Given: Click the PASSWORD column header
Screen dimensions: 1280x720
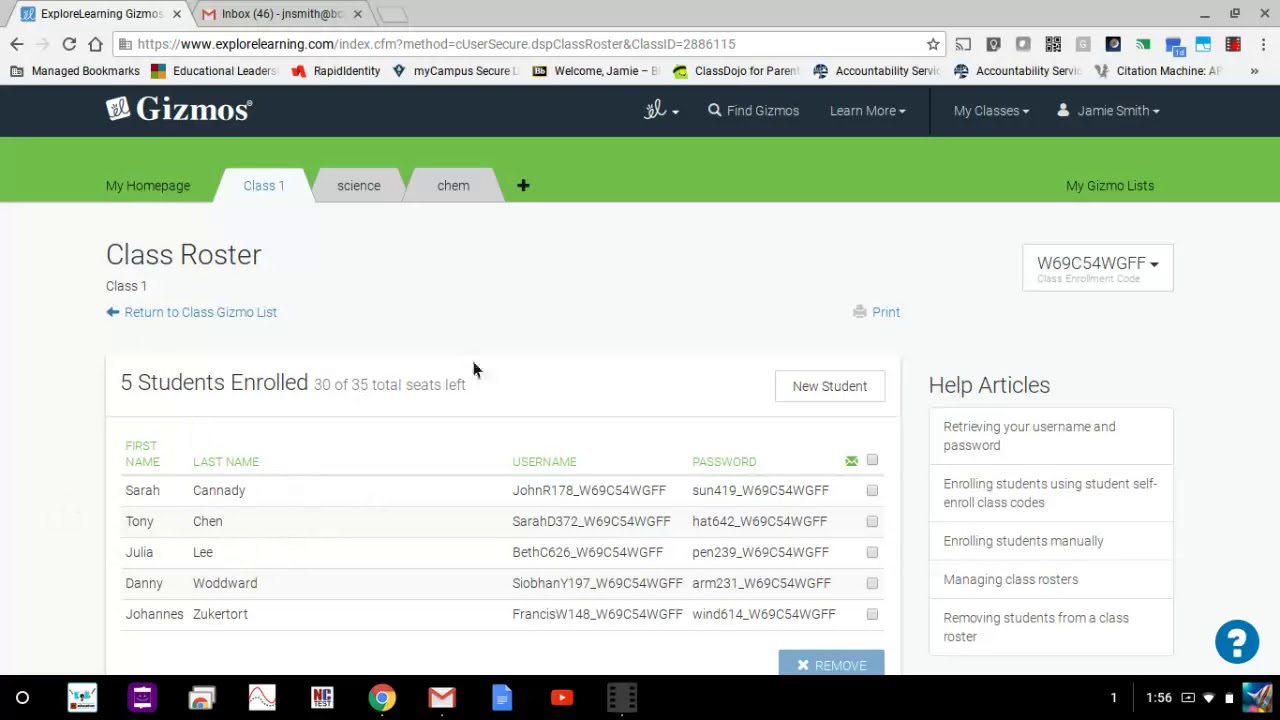Looking at the screenshot, I should tap(724, 462).
